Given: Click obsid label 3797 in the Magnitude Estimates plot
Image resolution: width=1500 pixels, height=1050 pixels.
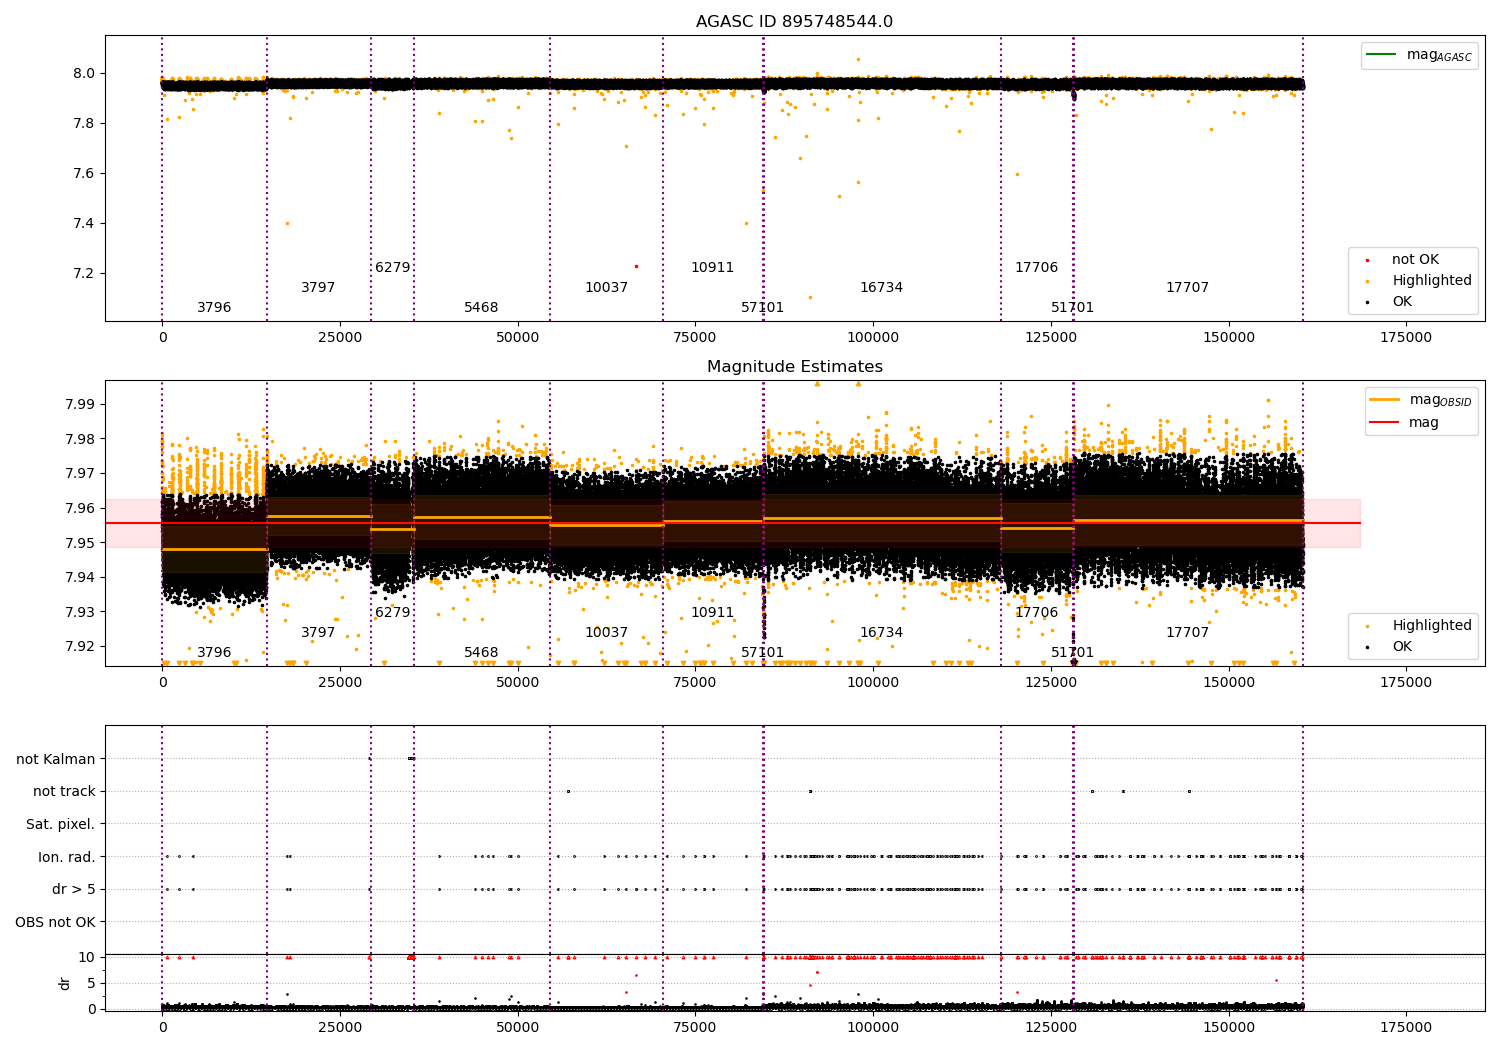Looking at the screenshot, I should [x=318, y=633].
